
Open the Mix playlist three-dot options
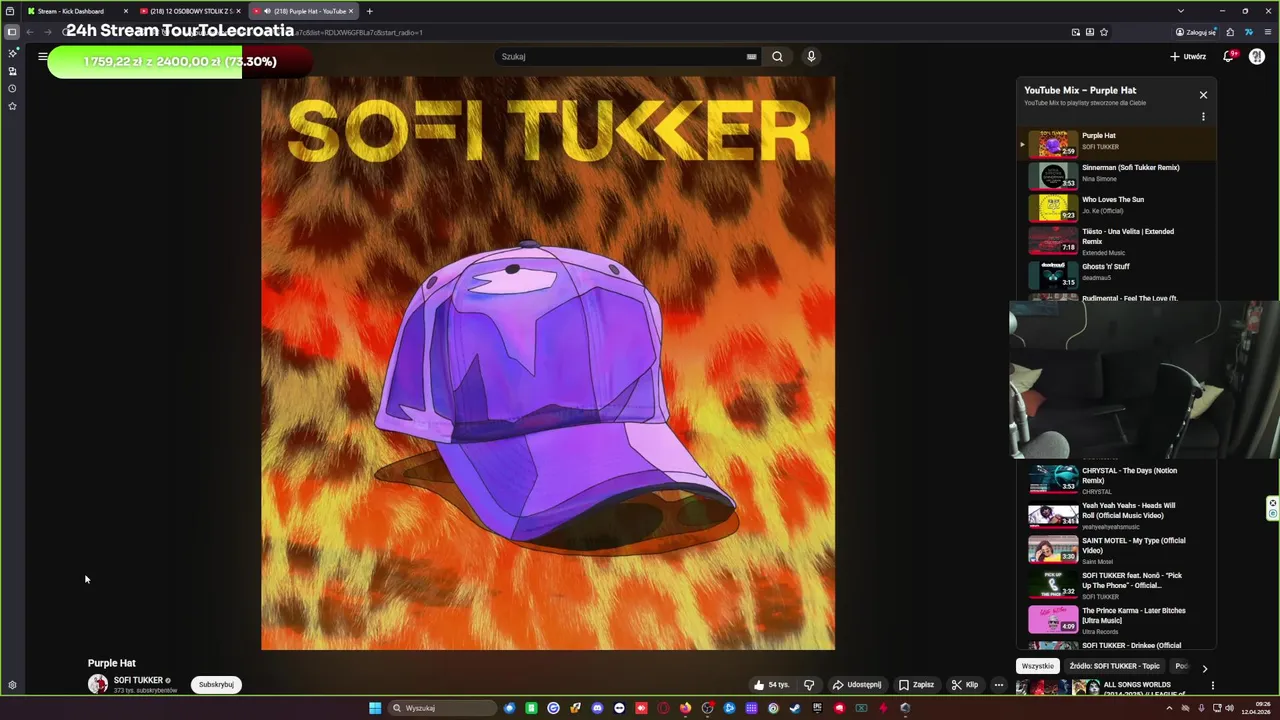click(x=1203, y=117)
